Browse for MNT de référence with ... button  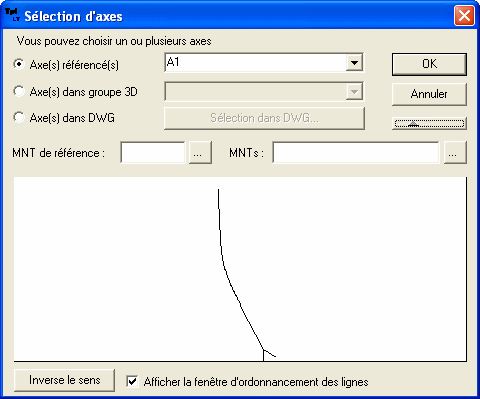[200, 153]
